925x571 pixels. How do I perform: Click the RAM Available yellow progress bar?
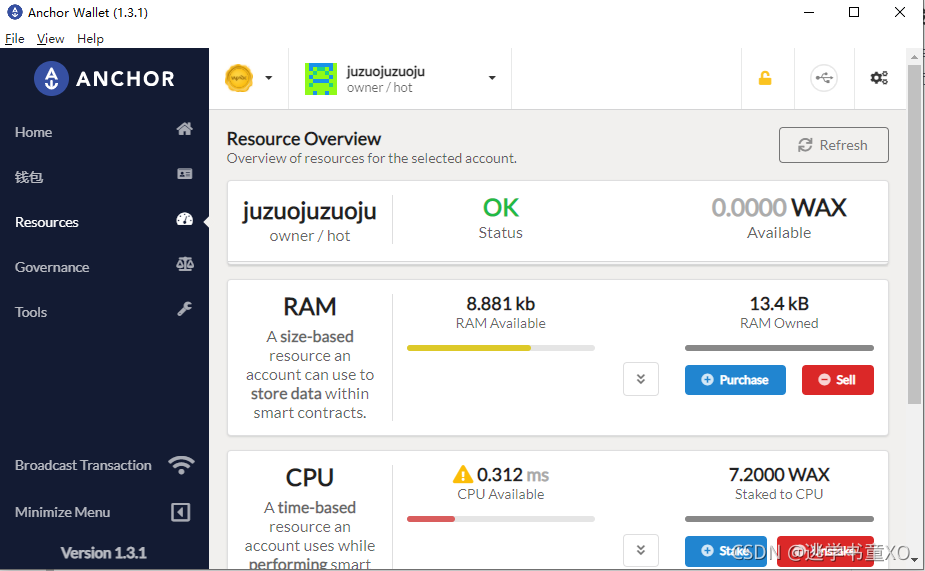501,348
